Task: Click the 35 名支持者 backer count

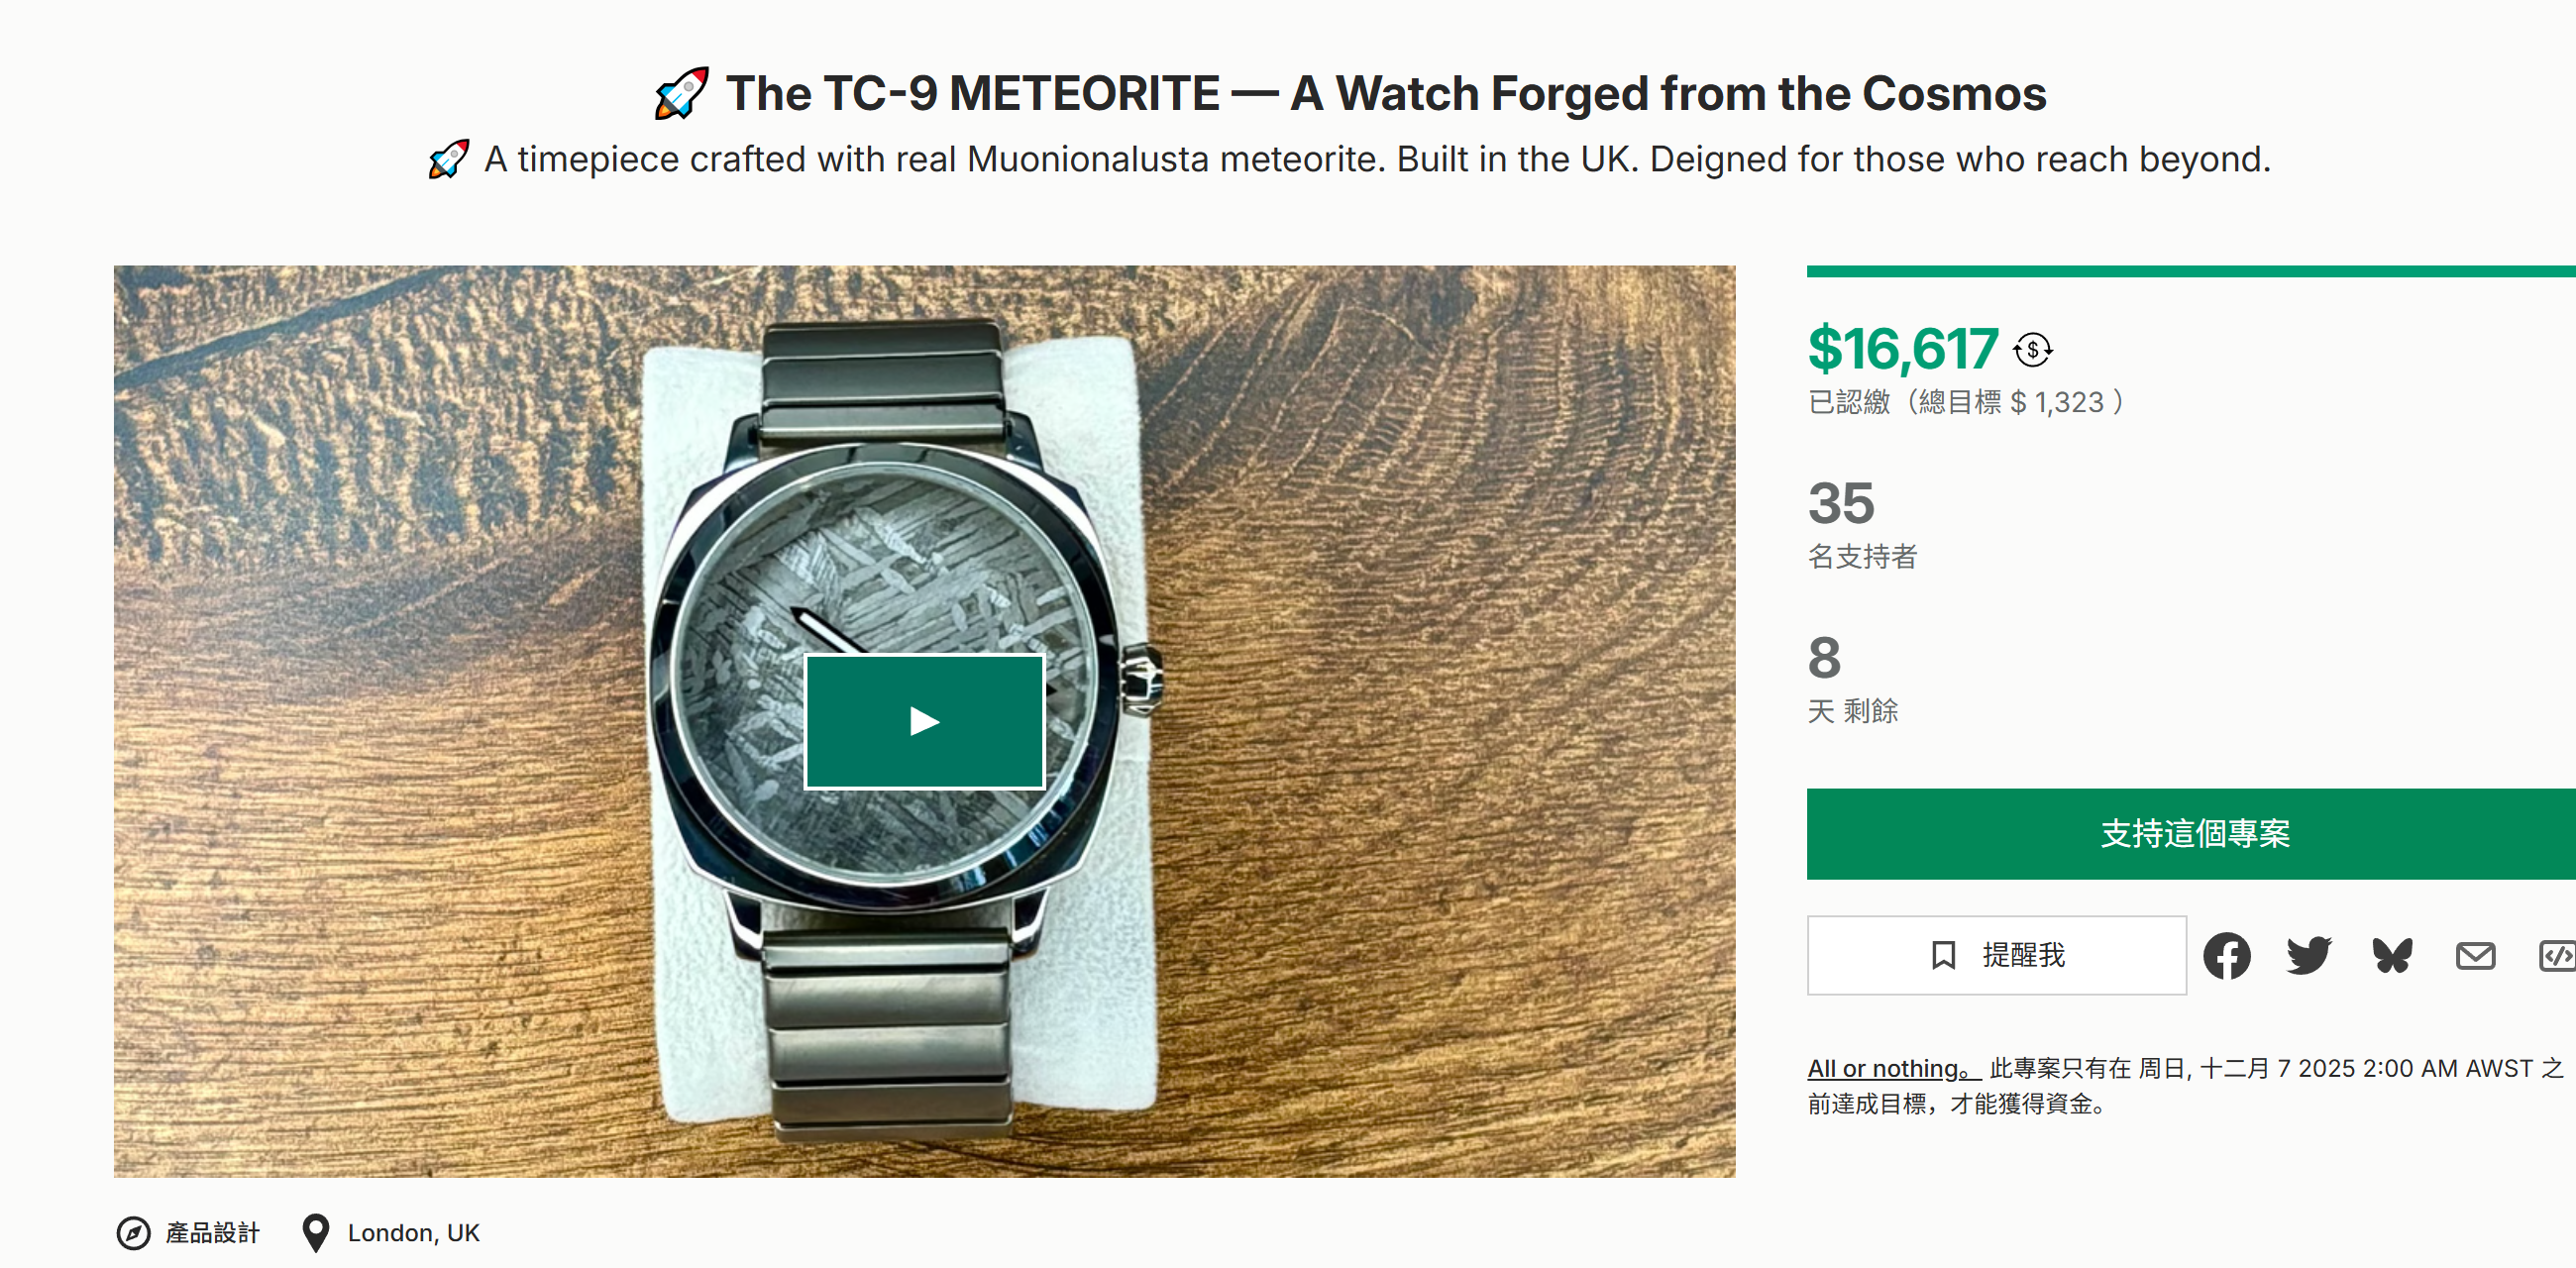Action: click(1841, 503)
